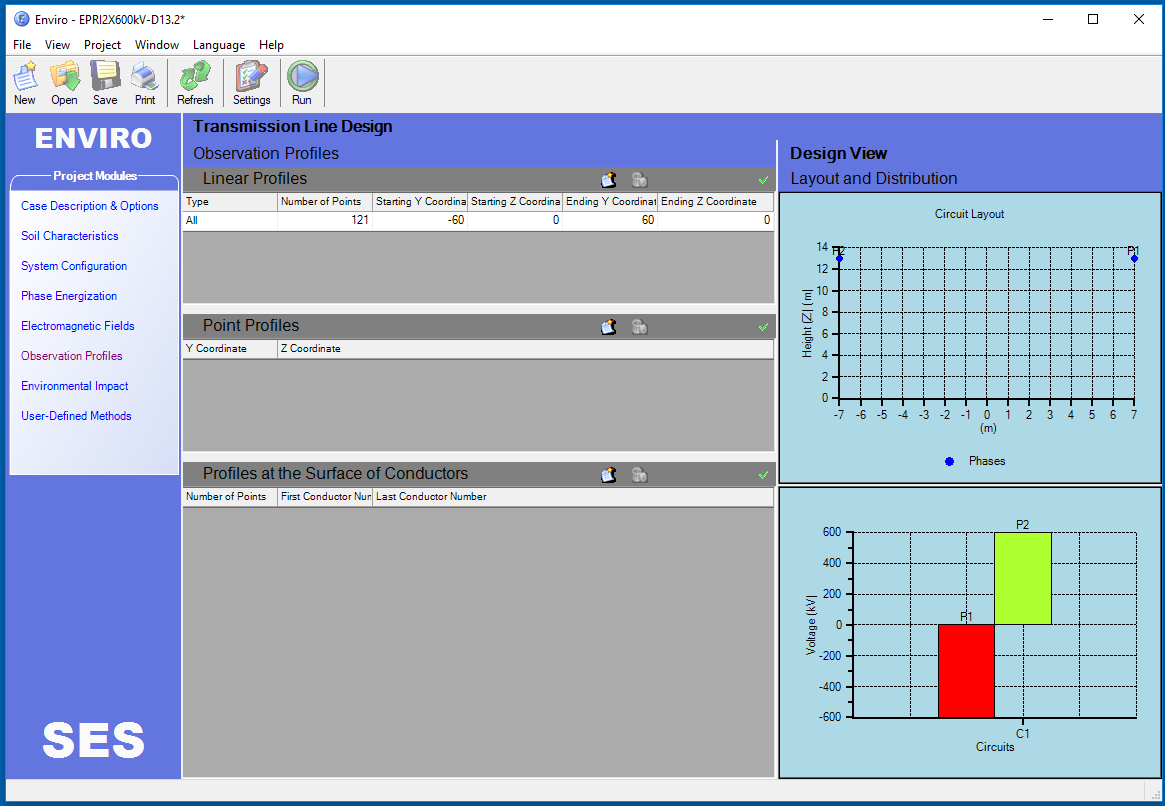The image size is (1165, 806).
Task: Run the simulation with the Run icon
Action: click(x=302, y=81)
